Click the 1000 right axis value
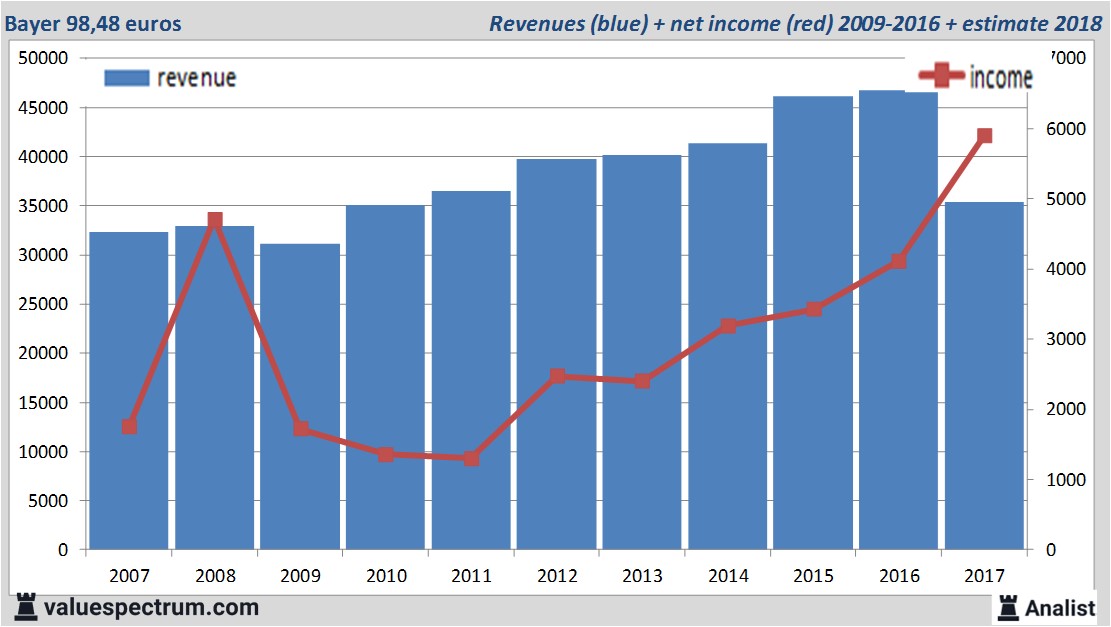The height and width of the screenshot is (627, 1111). pos(1066,480)
